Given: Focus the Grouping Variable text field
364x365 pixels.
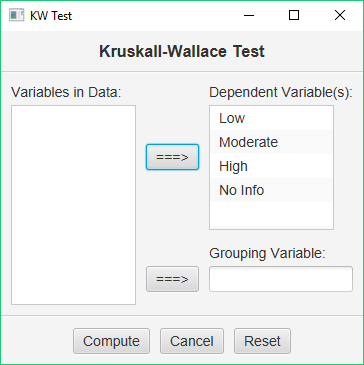Looking at the screenshot, I should point(281,279).
